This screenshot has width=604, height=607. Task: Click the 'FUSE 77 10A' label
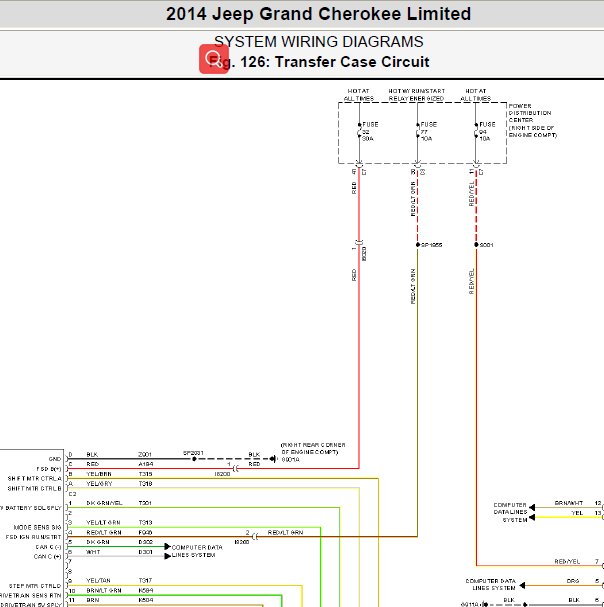point(428,132)
